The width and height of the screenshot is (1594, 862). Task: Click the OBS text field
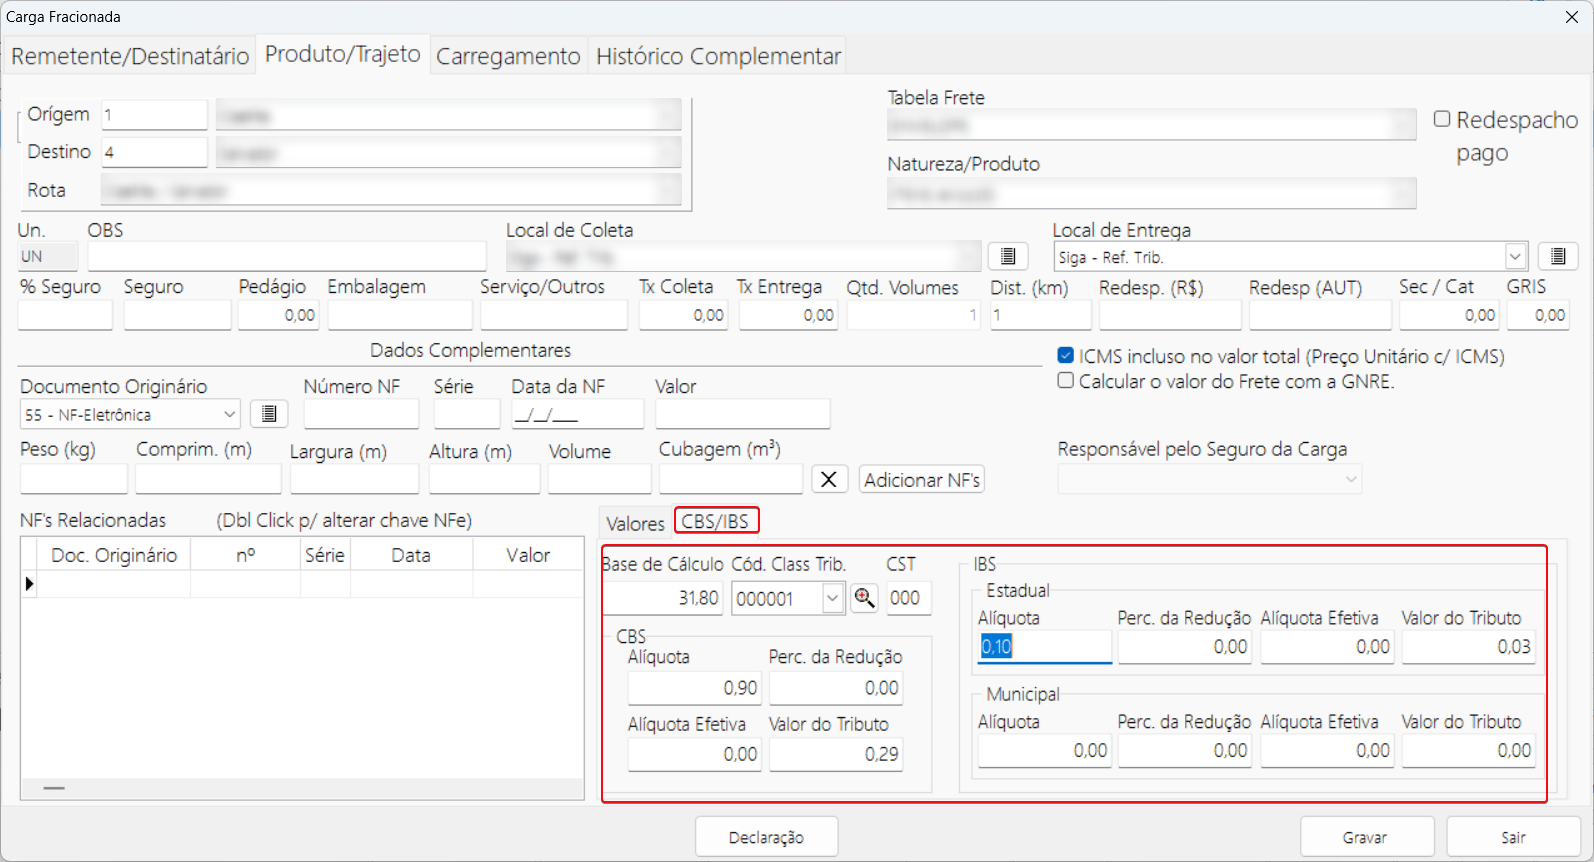coord(287,257)
